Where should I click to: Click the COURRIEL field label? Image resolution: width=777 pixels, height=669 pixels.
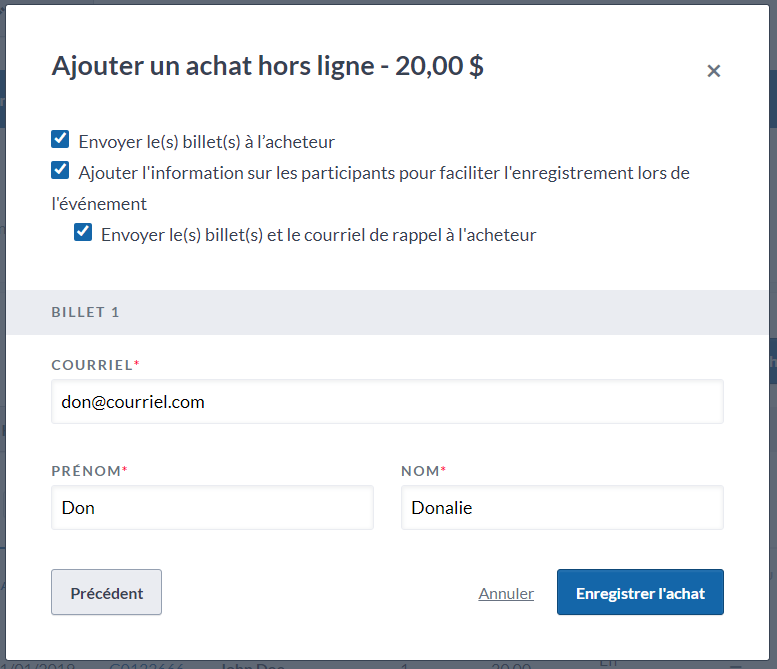tap(92, 365)
